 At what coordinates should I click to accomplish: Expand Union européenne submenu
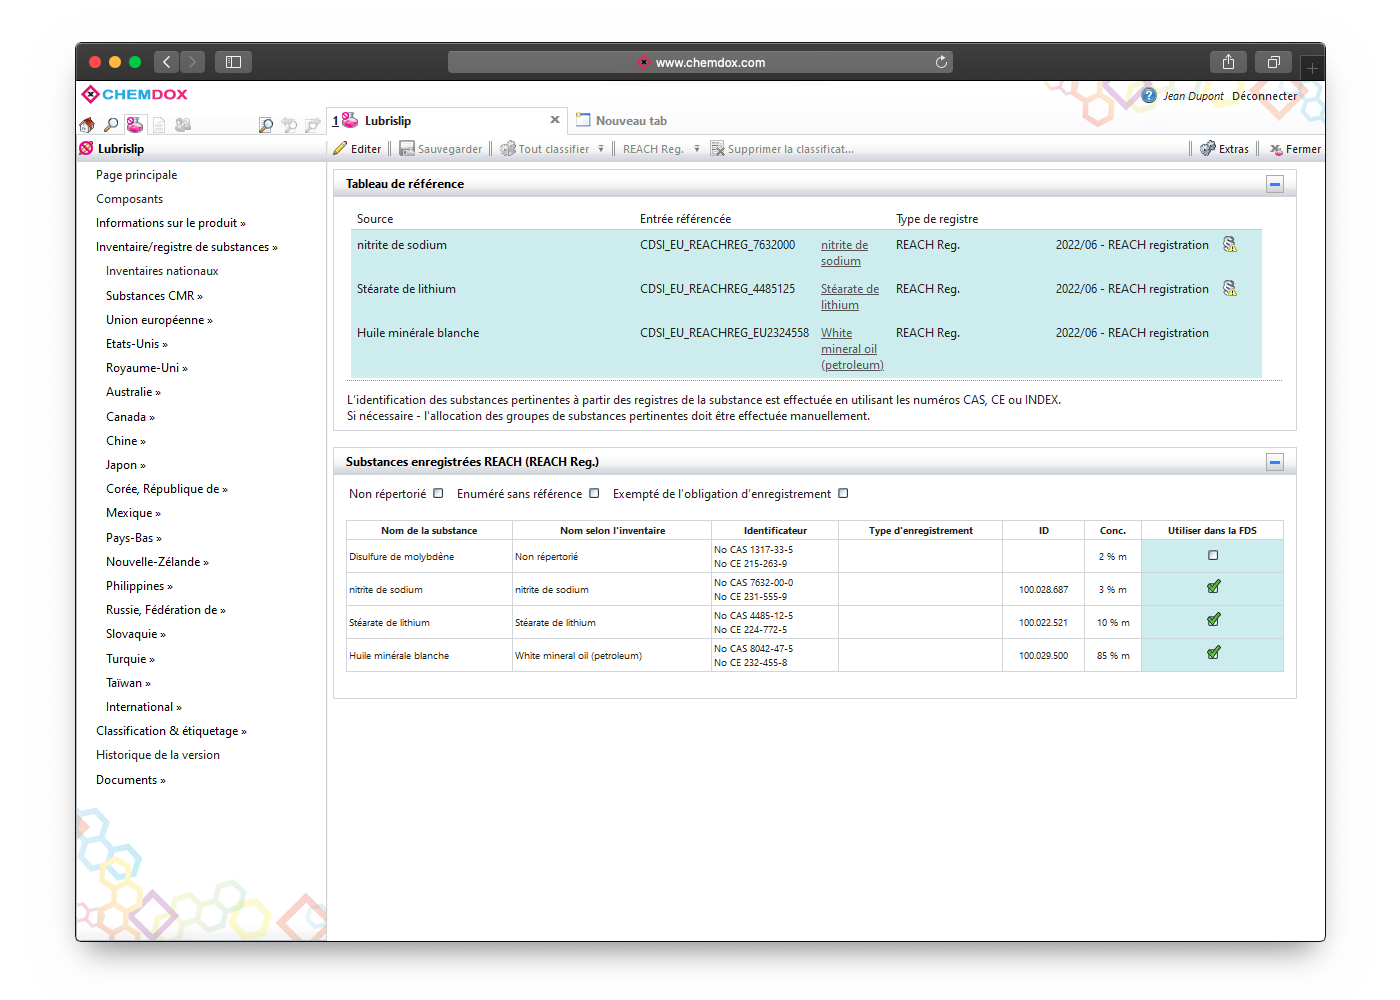click(x=159, y=320)
